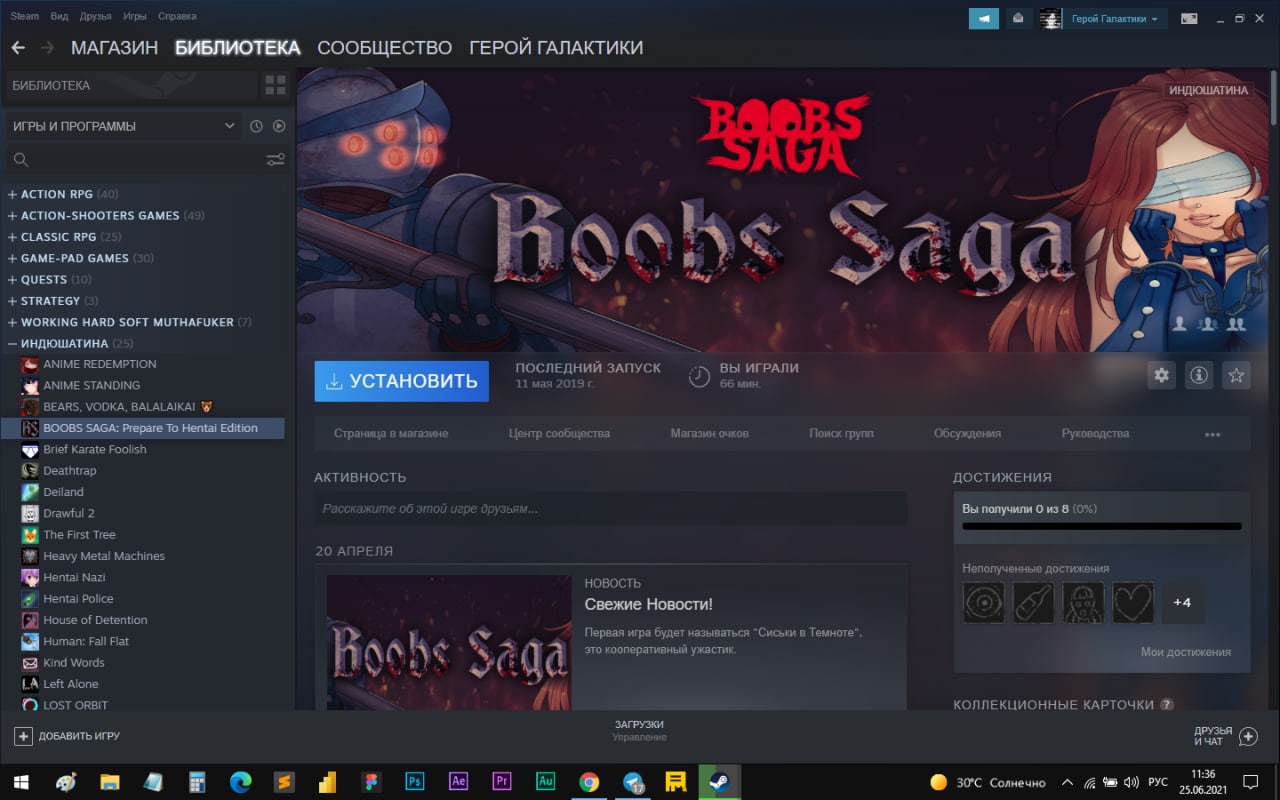Click the УСТАНОВИТЬ button
1280x800 pixels.
point(401,381)
